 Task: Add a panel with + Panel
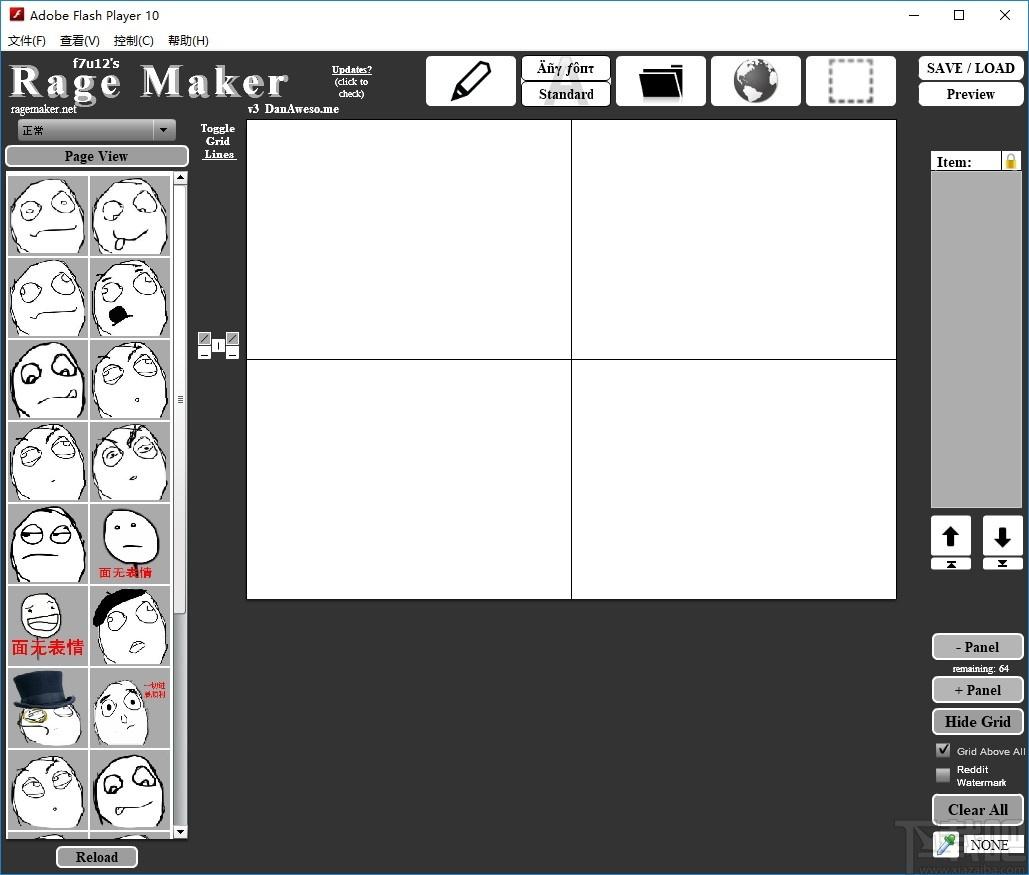(977, 690)
